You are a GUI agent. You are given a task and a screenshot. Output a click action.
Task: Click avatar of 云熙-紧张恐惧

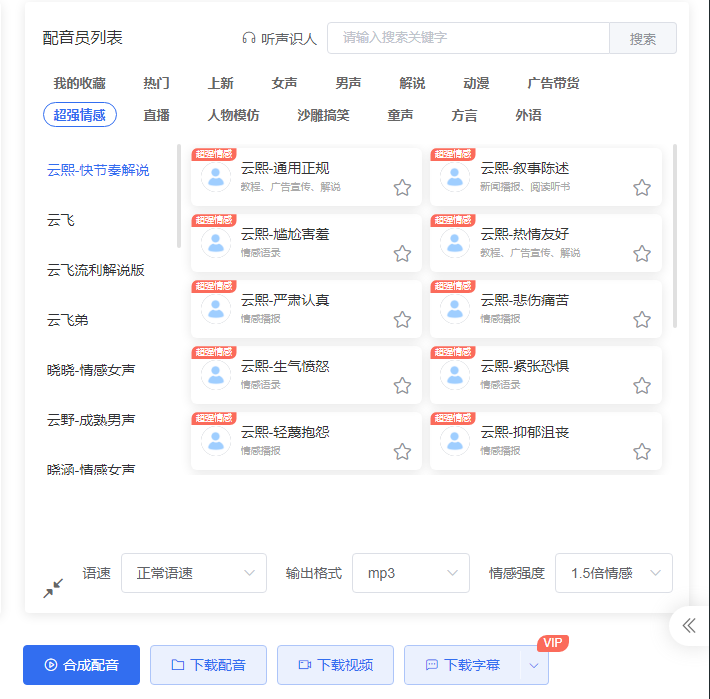tap(455, 375)
